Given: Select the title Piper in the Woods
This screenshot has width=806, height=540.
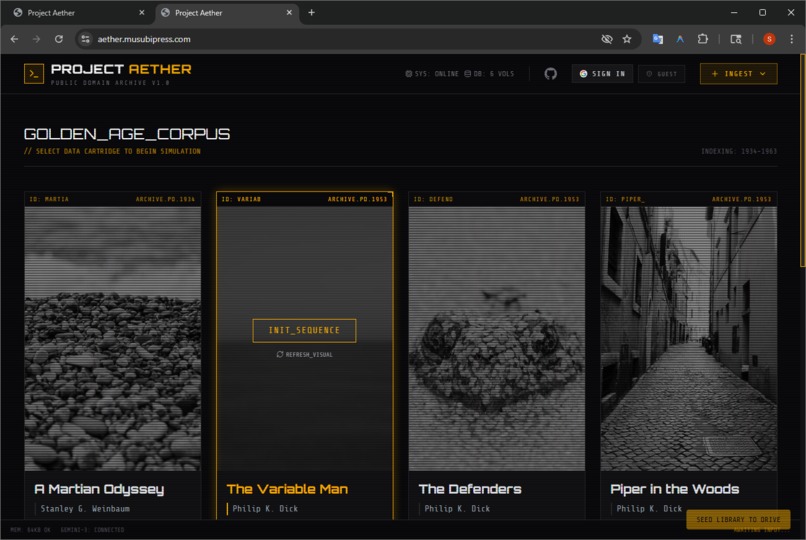Looking at the screenshot, I should (x=674, y=489).
